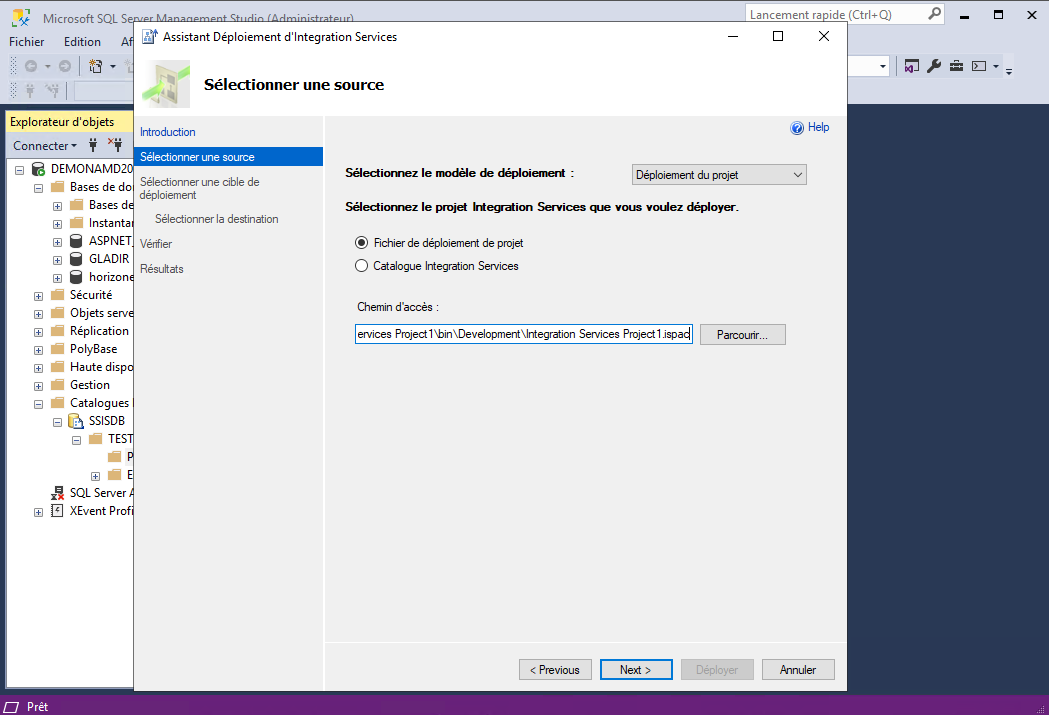This screenshot has height=715, width=1049.
Task: Open the back navigation history dropdown arrow
Action: coord(47,66)
